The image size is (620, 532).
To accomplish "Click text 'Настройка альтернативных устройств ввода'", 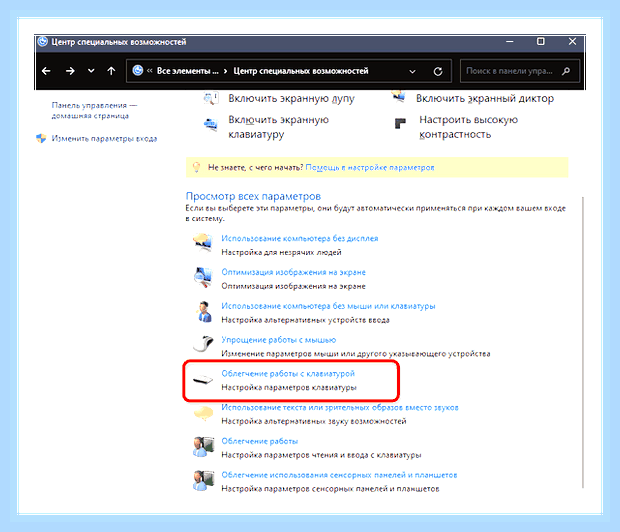I will [305, 320].
